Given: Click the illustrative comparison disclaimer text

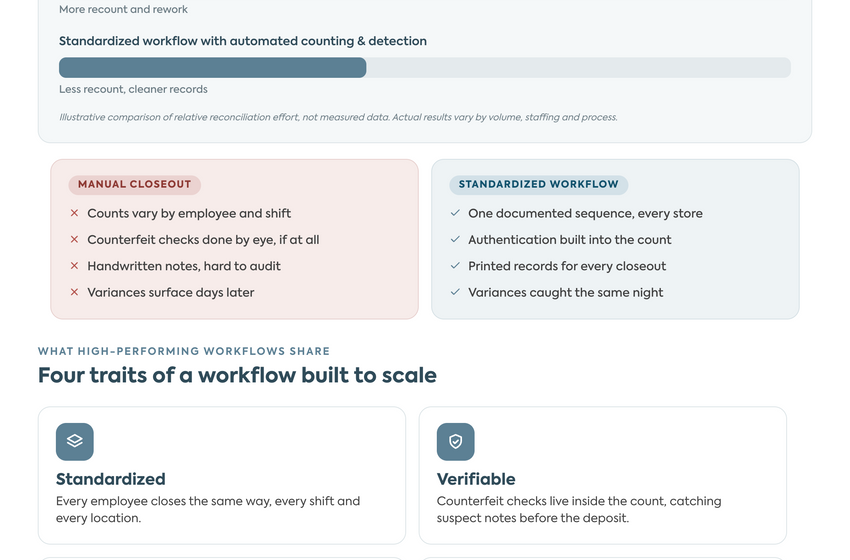Looking at the screenshot, I should [338, 117].
